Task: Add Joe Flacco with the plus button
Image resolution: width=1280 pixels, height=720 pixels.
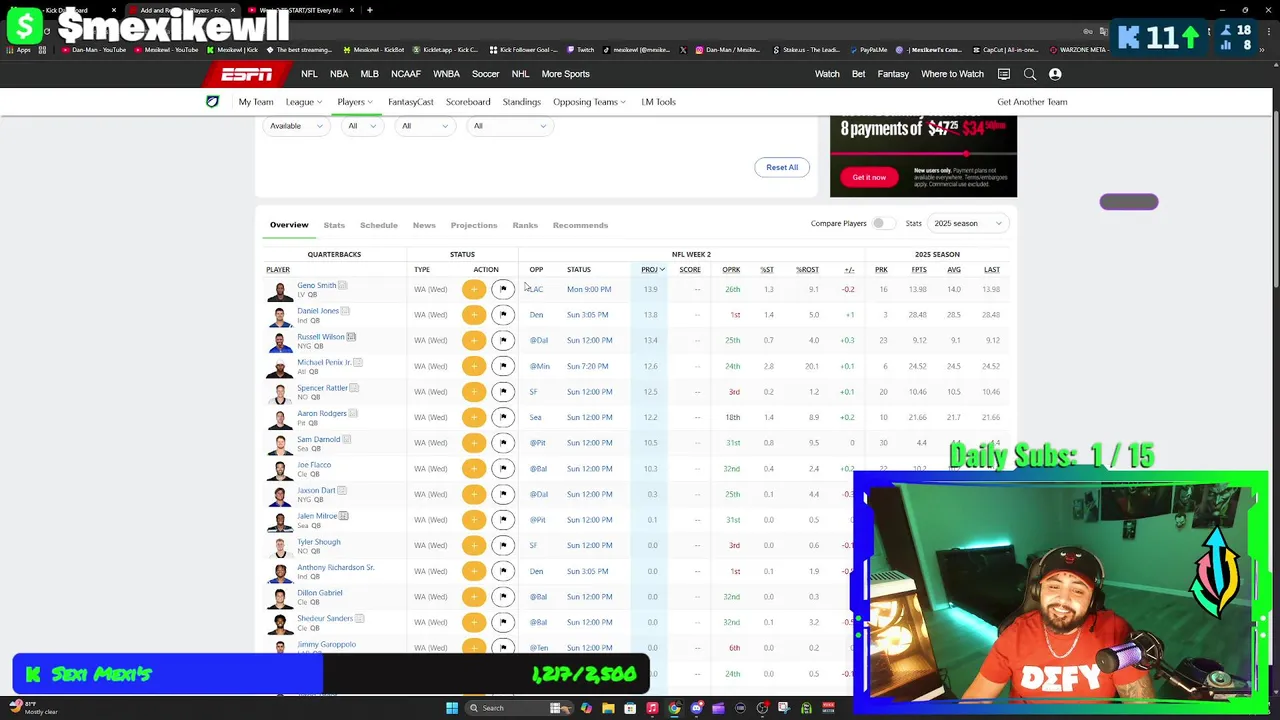Action: (x=473, y=468)
